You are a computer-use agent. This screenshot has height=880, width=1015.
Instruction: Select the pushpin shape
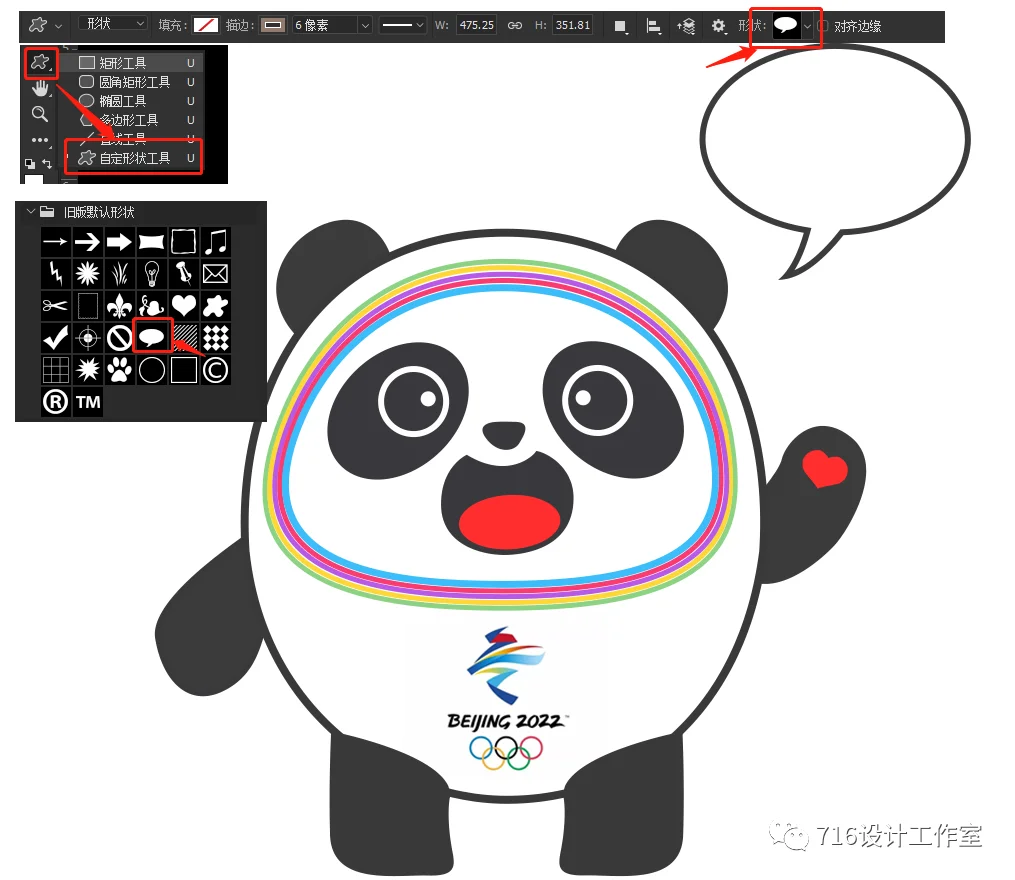[x=184, y=274]
